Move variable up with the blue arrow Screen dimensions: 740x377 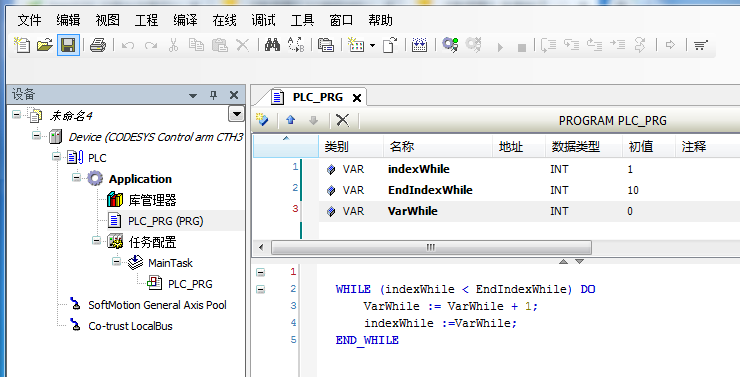(291, 120)
